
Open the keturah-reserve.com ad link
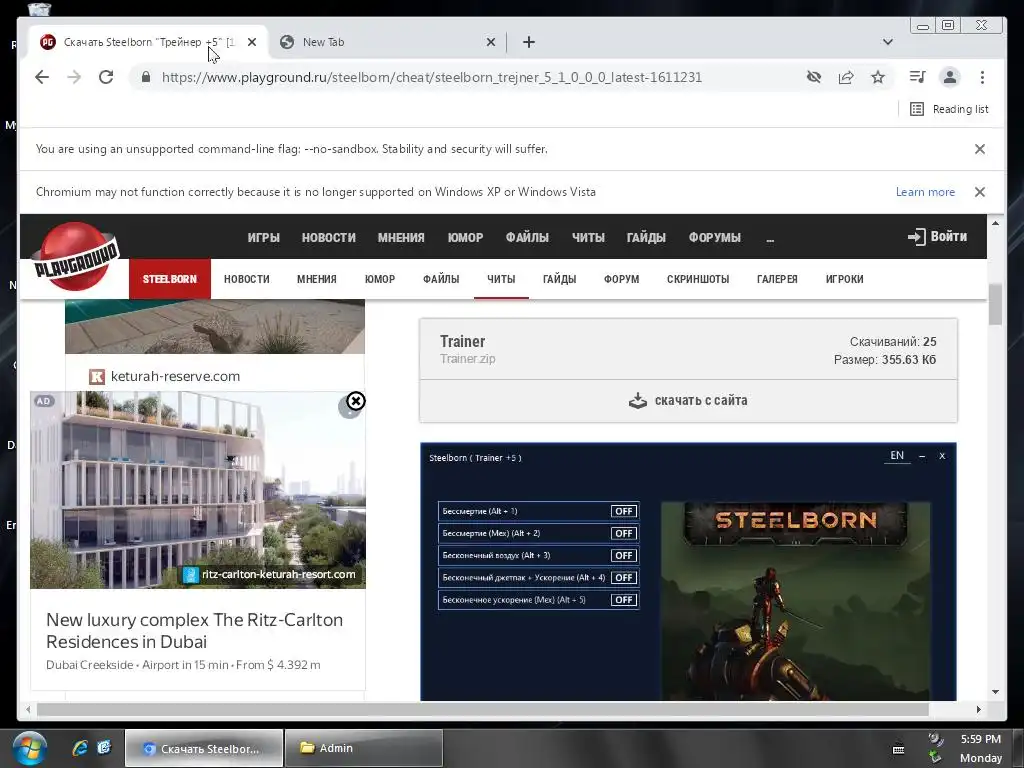(175, 376)
